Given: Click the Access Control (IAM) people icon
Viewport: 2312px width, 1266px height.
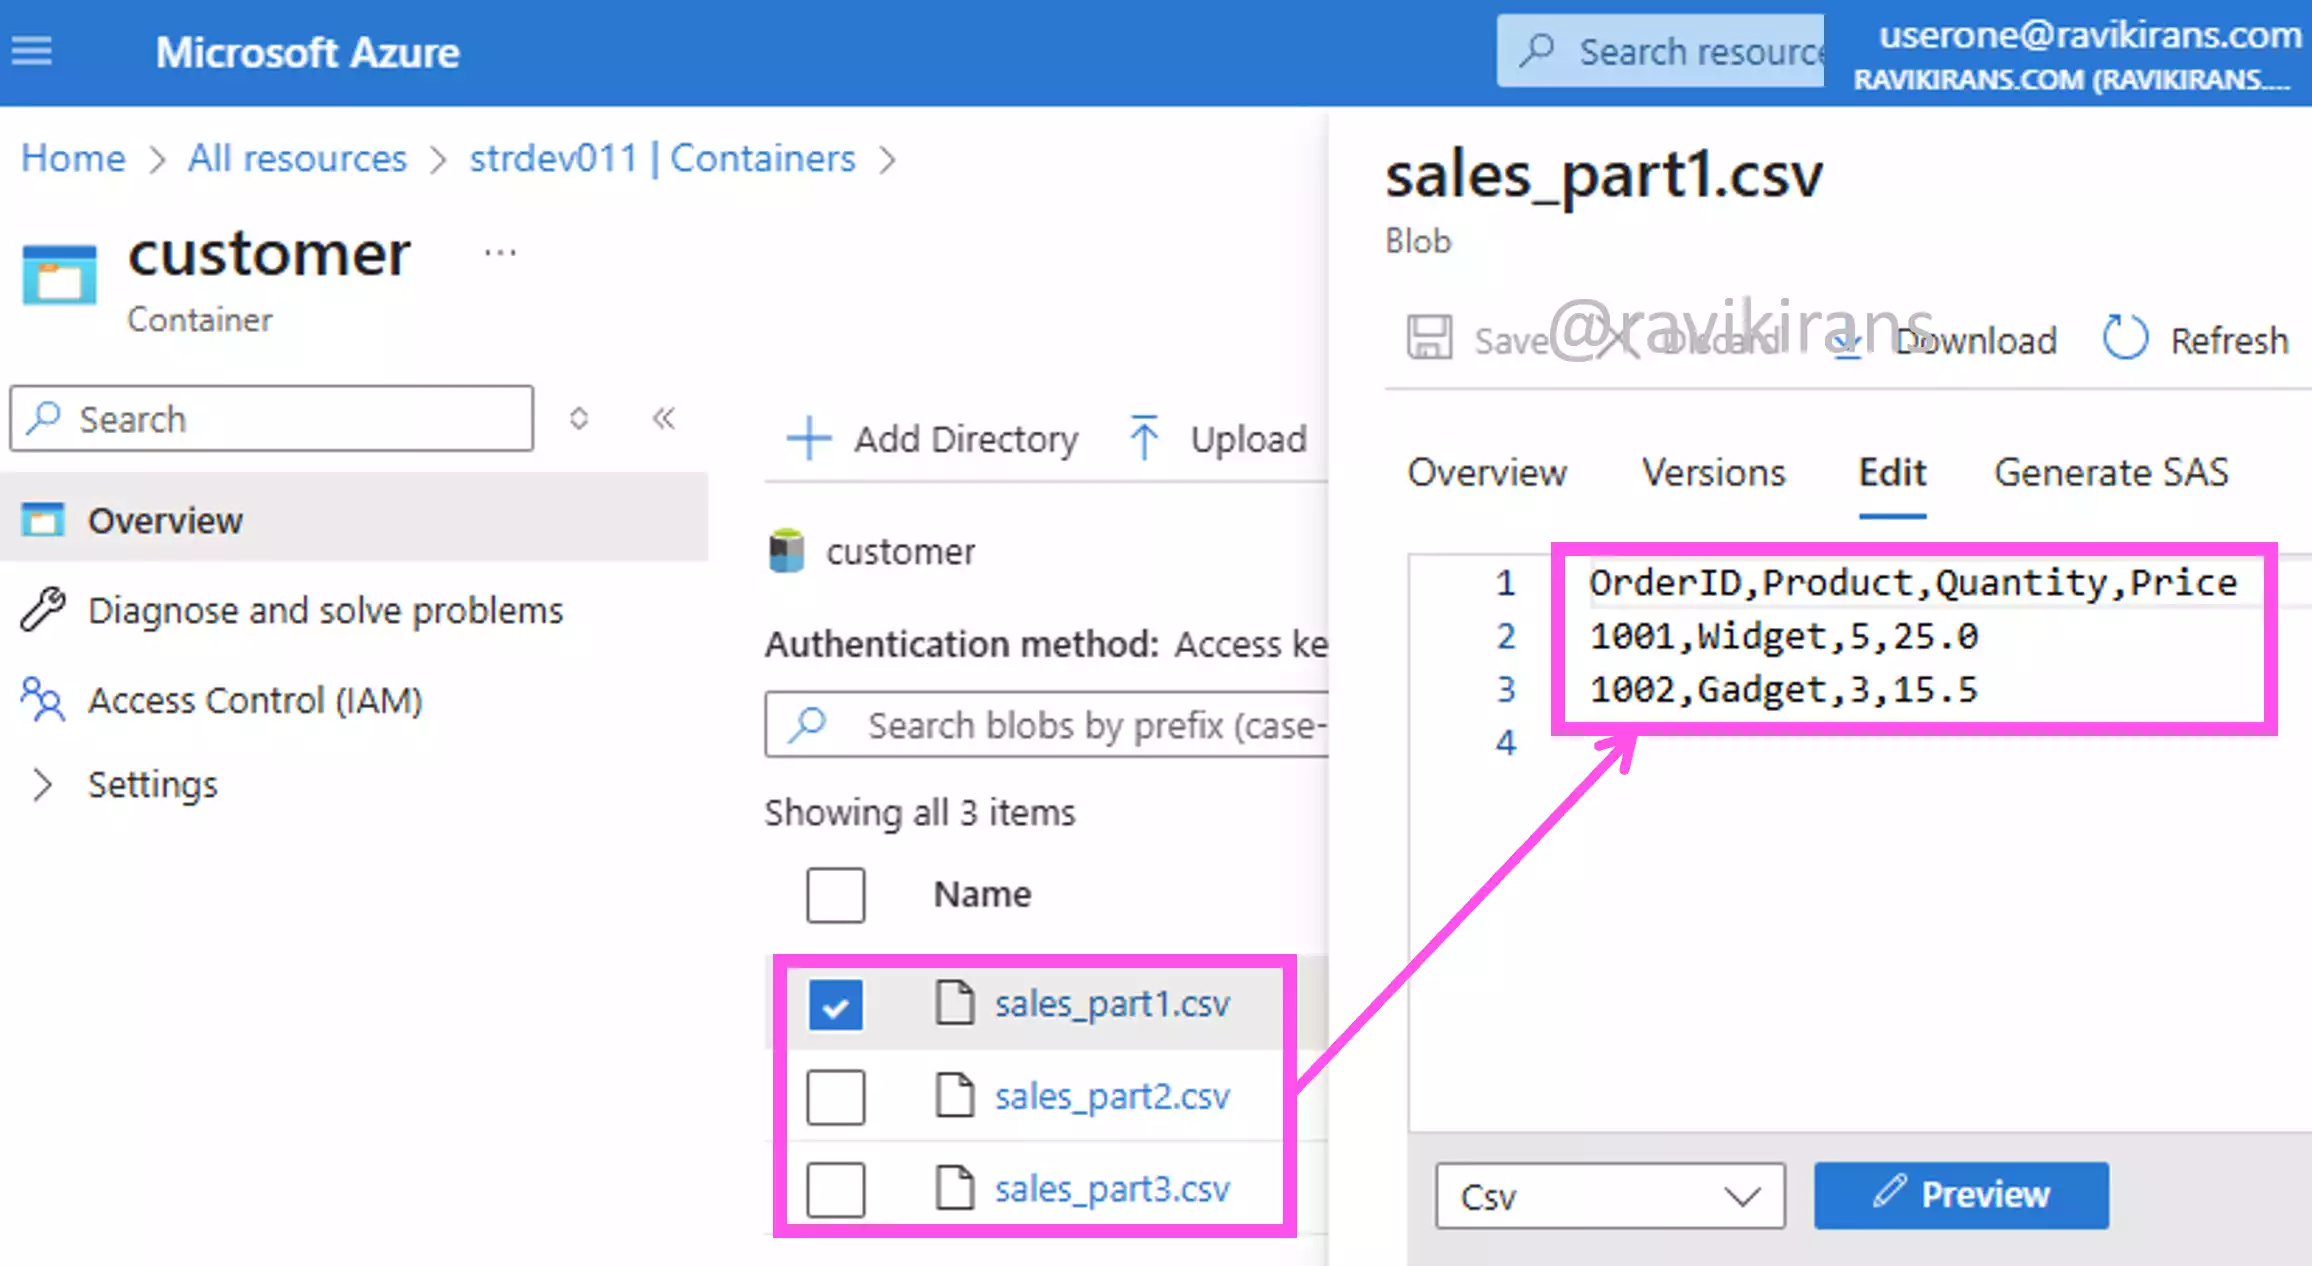Looking at the screenshot, I should [43, 699].
